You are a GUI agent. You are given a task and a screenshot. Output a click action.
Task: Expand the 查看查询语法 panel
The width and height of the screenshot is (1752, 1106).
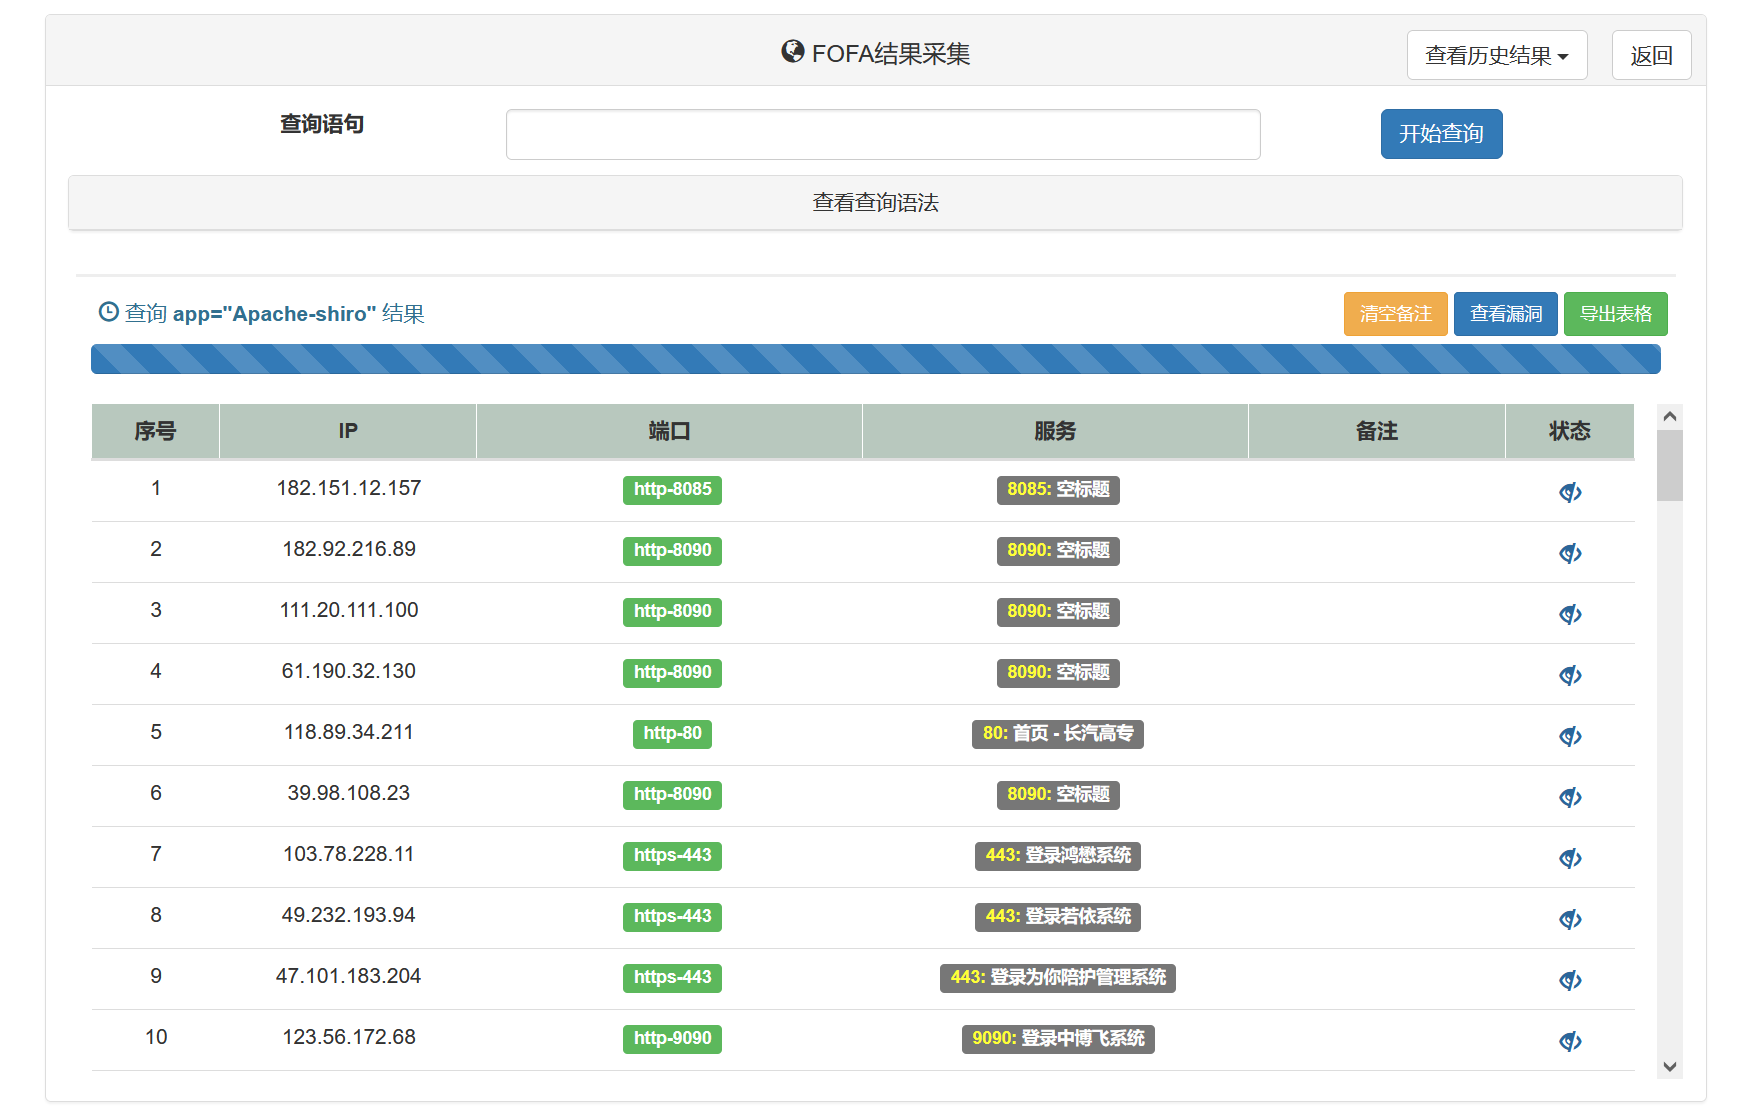coord(875,203)
